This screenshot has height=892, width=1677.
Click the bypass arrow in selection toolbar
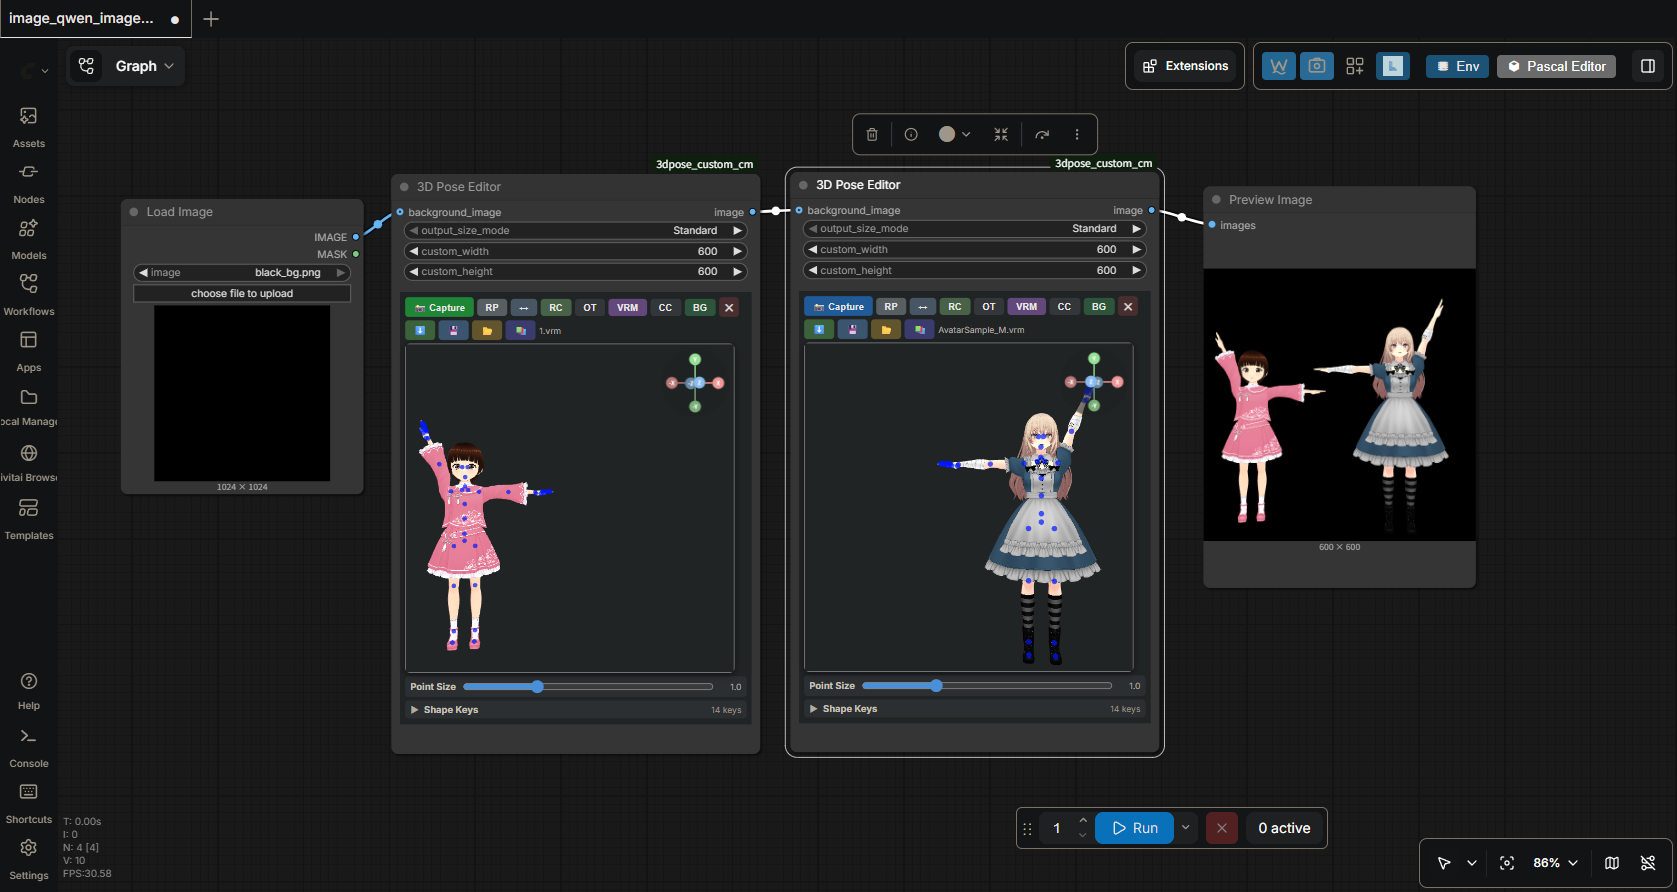click(1042, 134)
